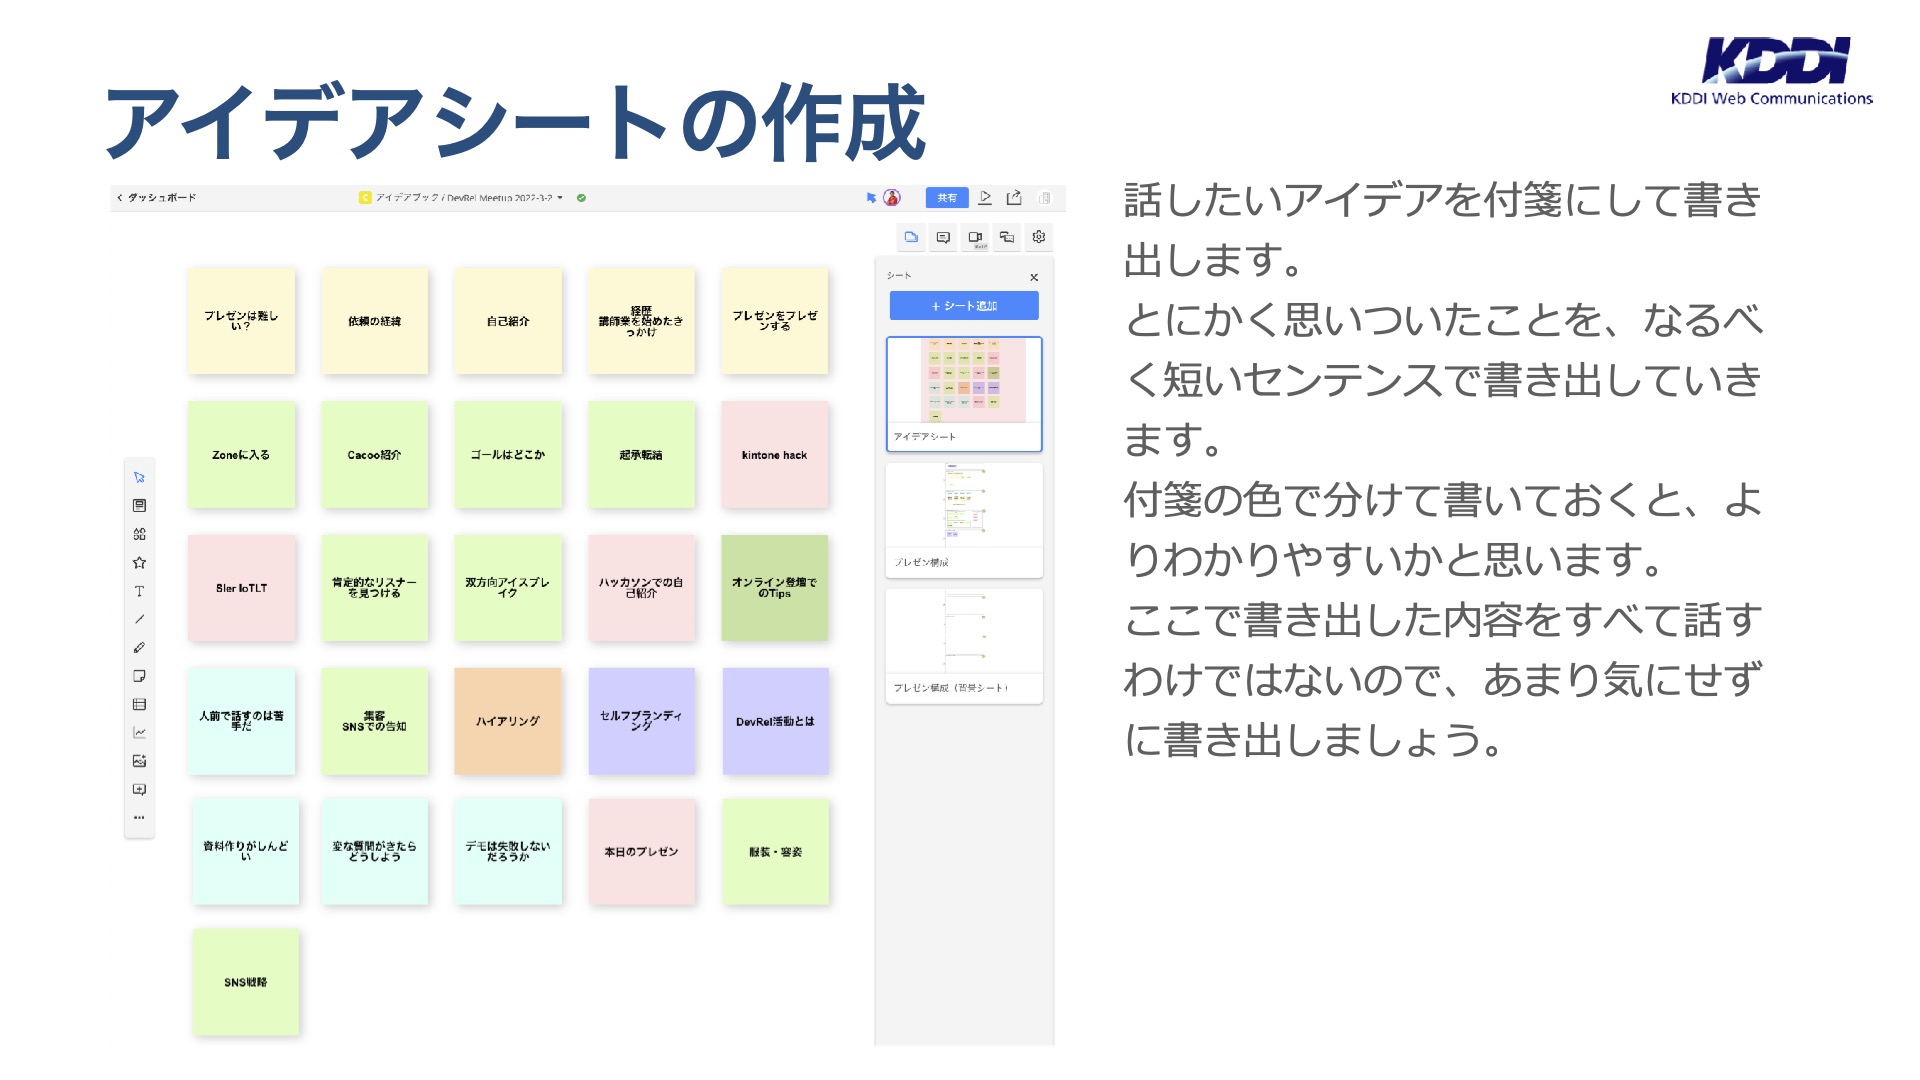Open the comments panel icon

(943, 237)
